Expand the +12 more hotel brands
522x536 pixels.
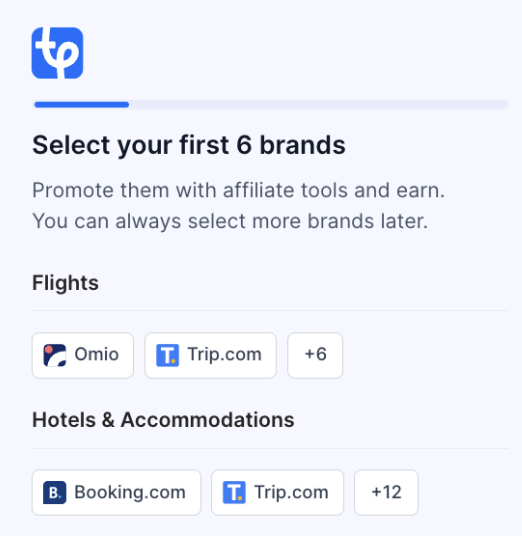[386, 492]
